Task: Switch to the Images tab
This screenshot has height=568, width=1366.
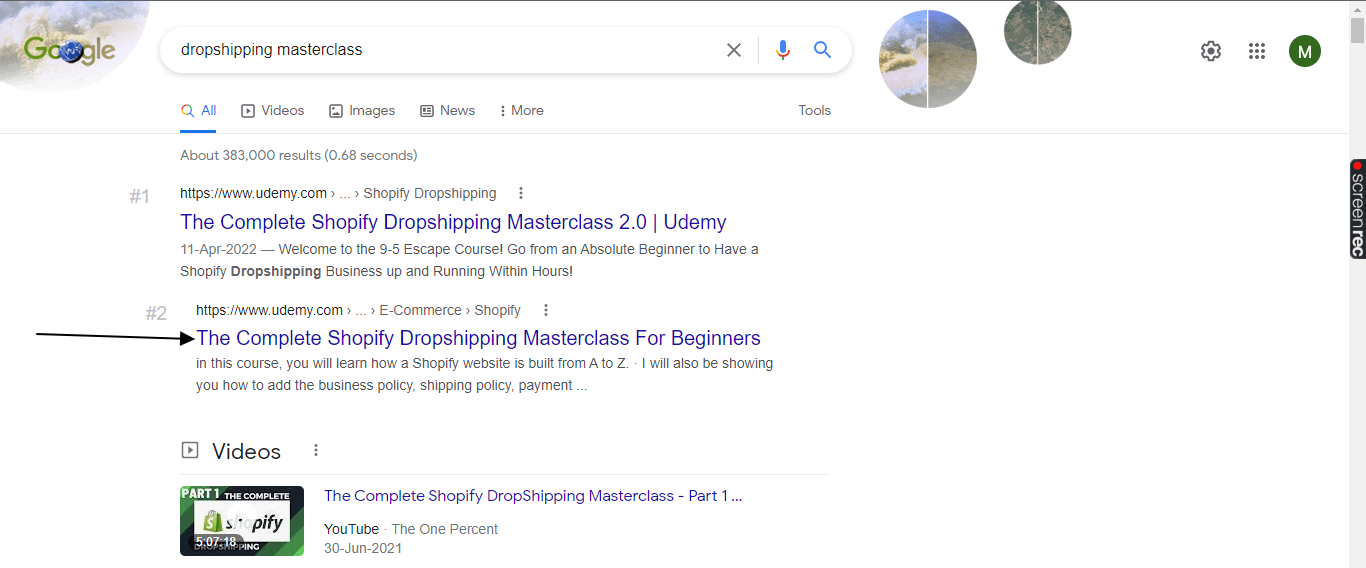Action: pyautogui.click(x=362, y=111)
